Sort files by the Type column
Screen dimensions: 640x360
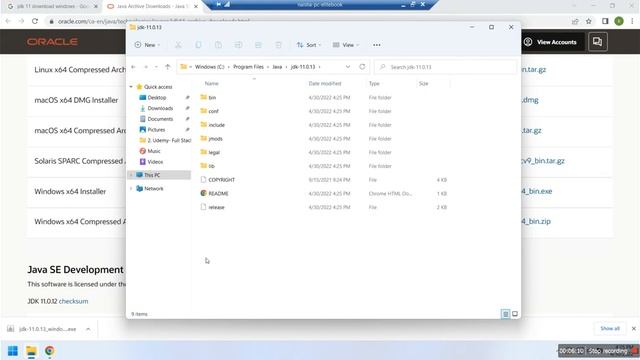point(374,84)
